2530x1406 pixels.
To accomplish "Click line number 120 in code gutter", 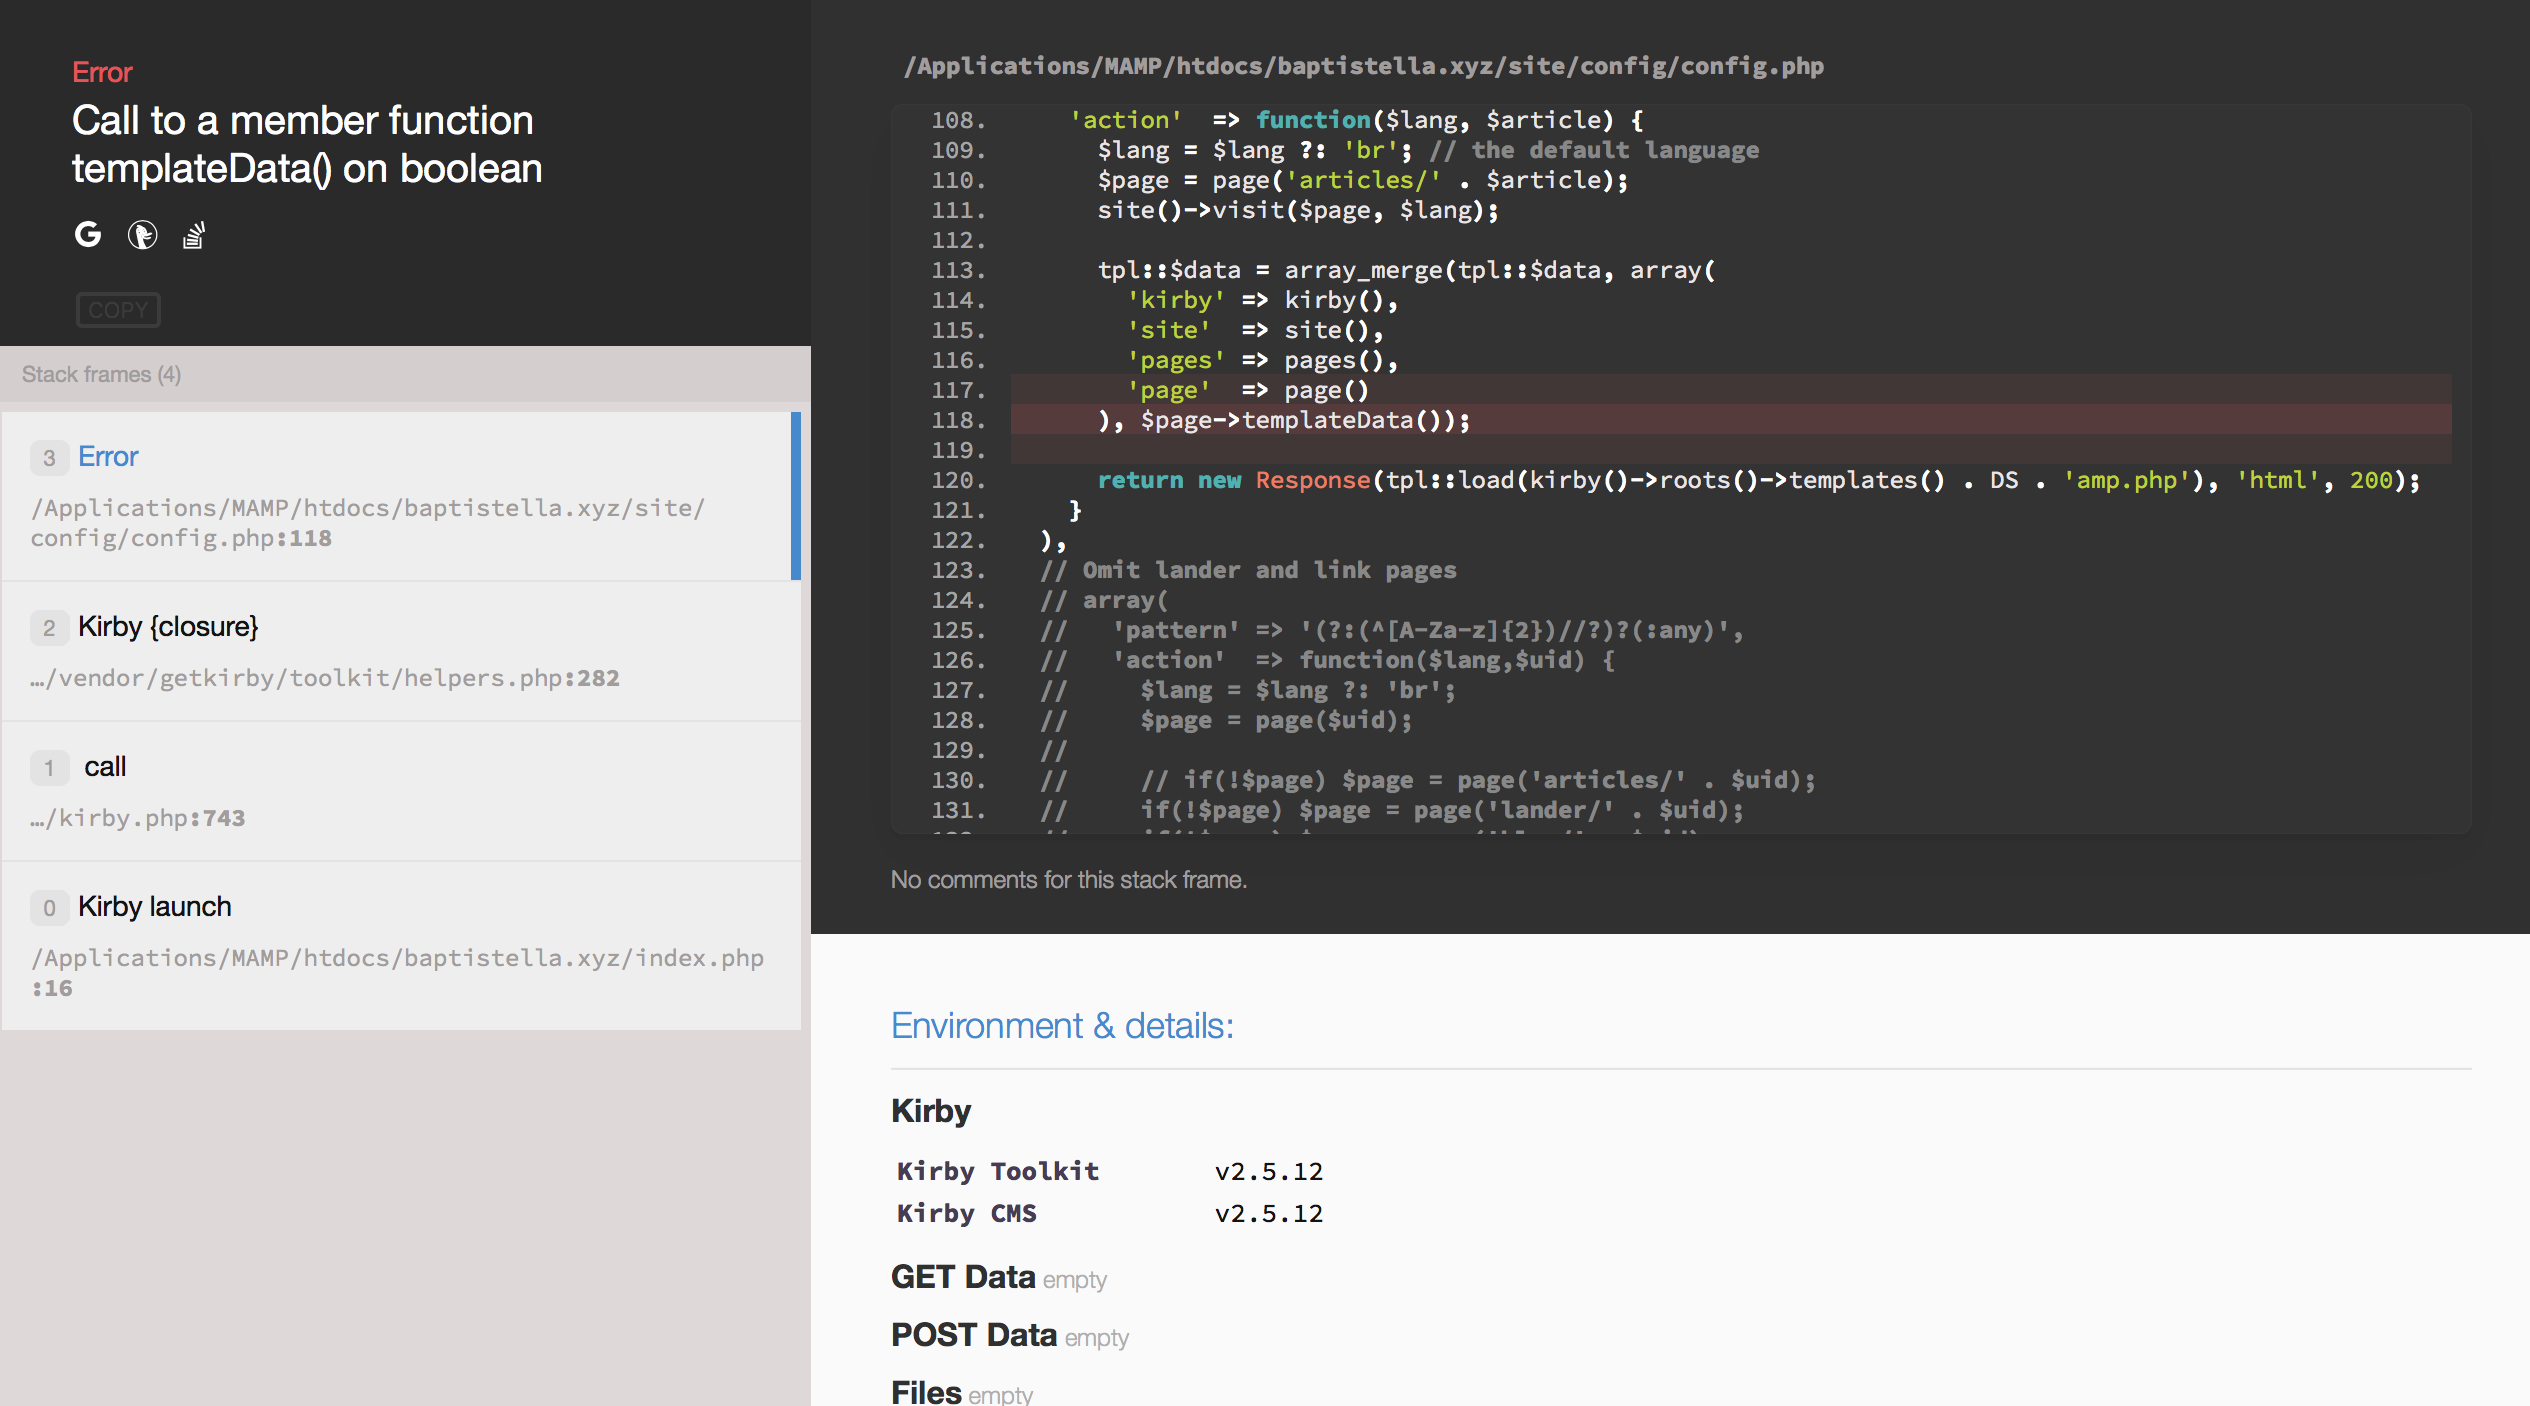I will click(957, 480).
